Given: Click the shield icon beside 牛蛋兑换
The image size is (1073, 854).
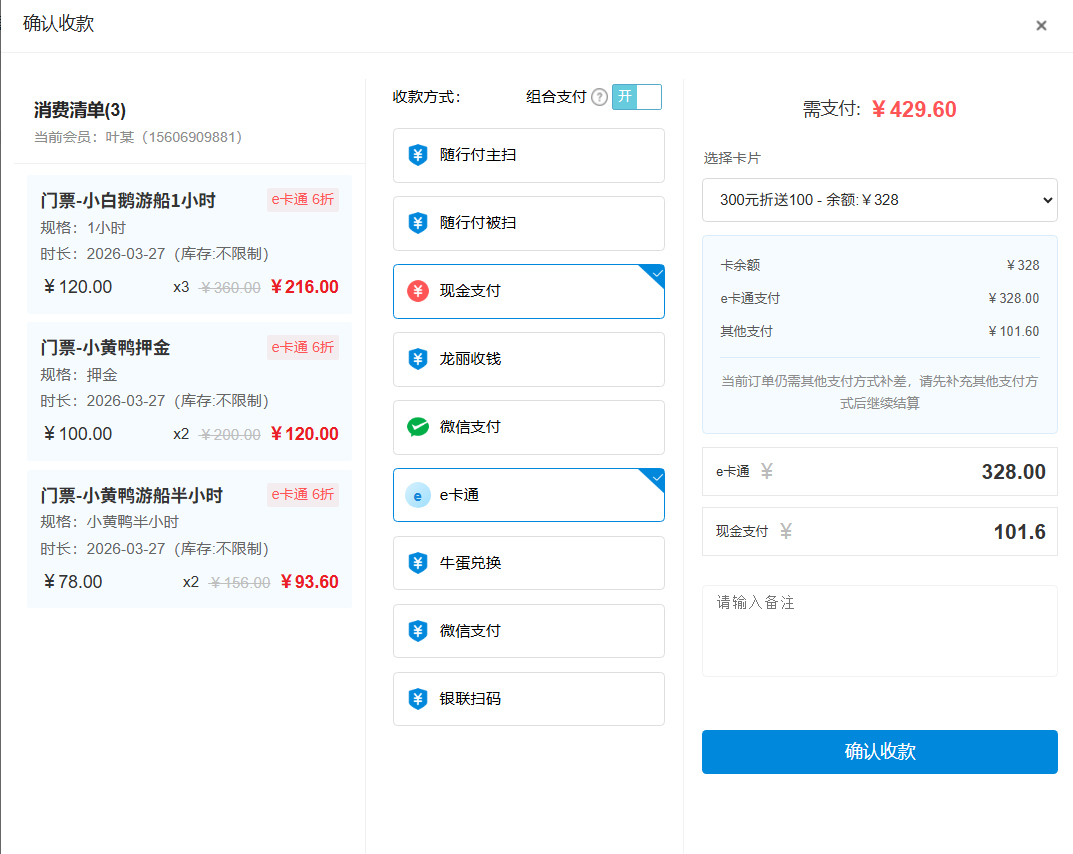Looking at the screenshot, I should point(418,563).
